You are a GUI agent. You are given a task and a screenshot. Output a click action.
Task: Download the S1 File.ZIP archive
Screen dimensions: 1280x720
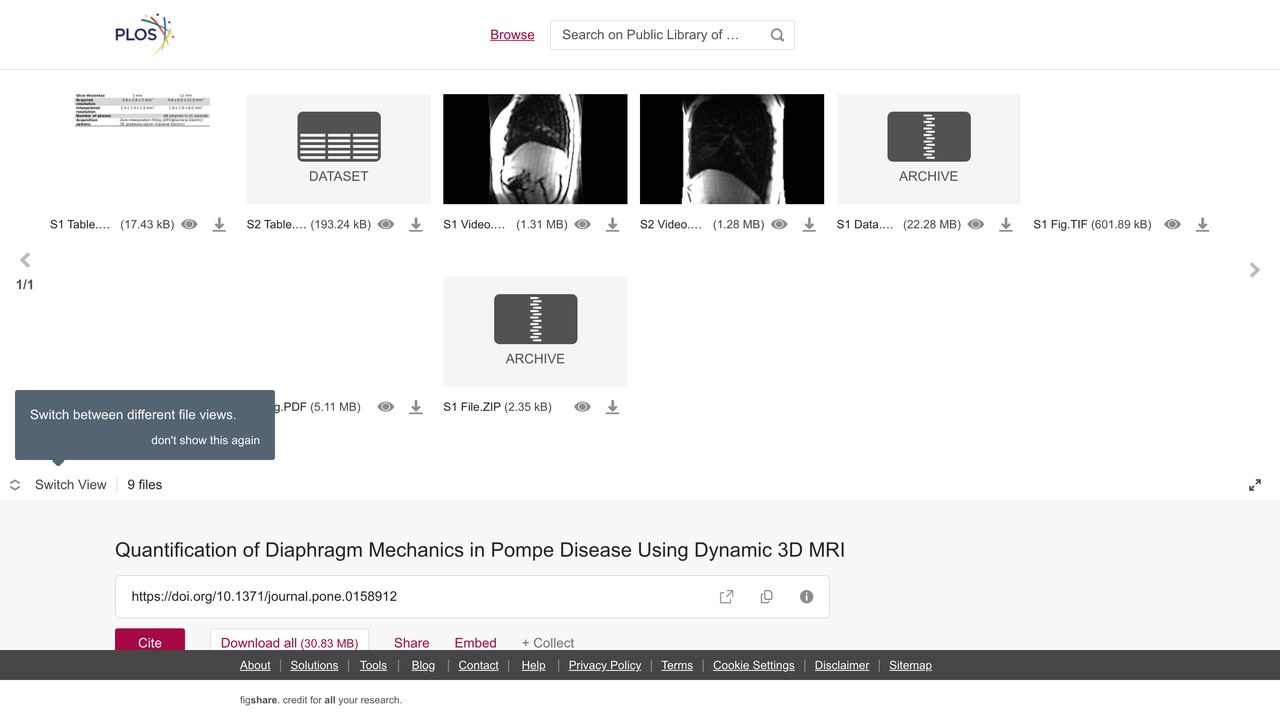tap(613, 407)
